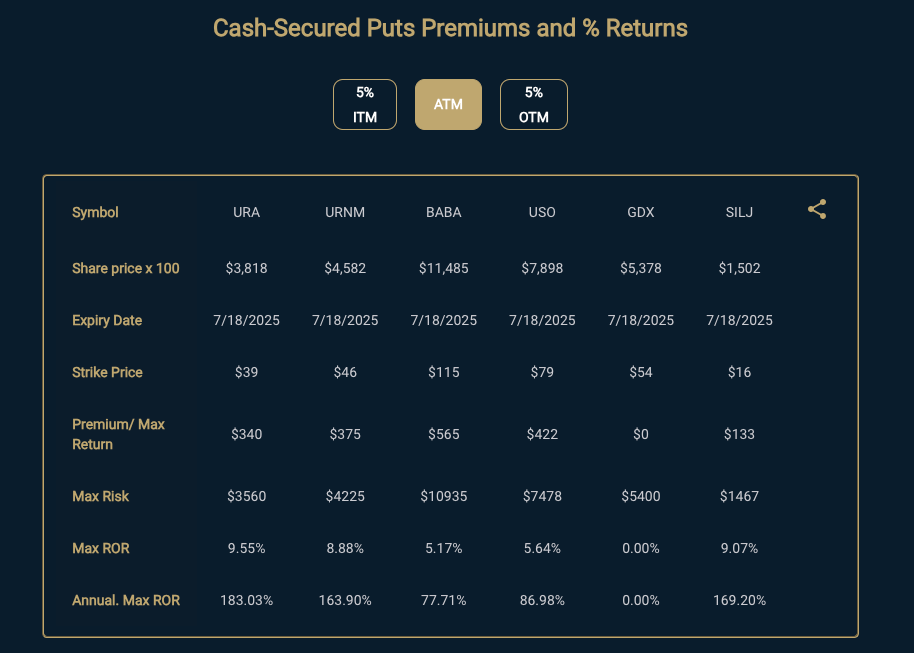Select the USO symbol header
The image size is (914, 653).
point(542,212)
